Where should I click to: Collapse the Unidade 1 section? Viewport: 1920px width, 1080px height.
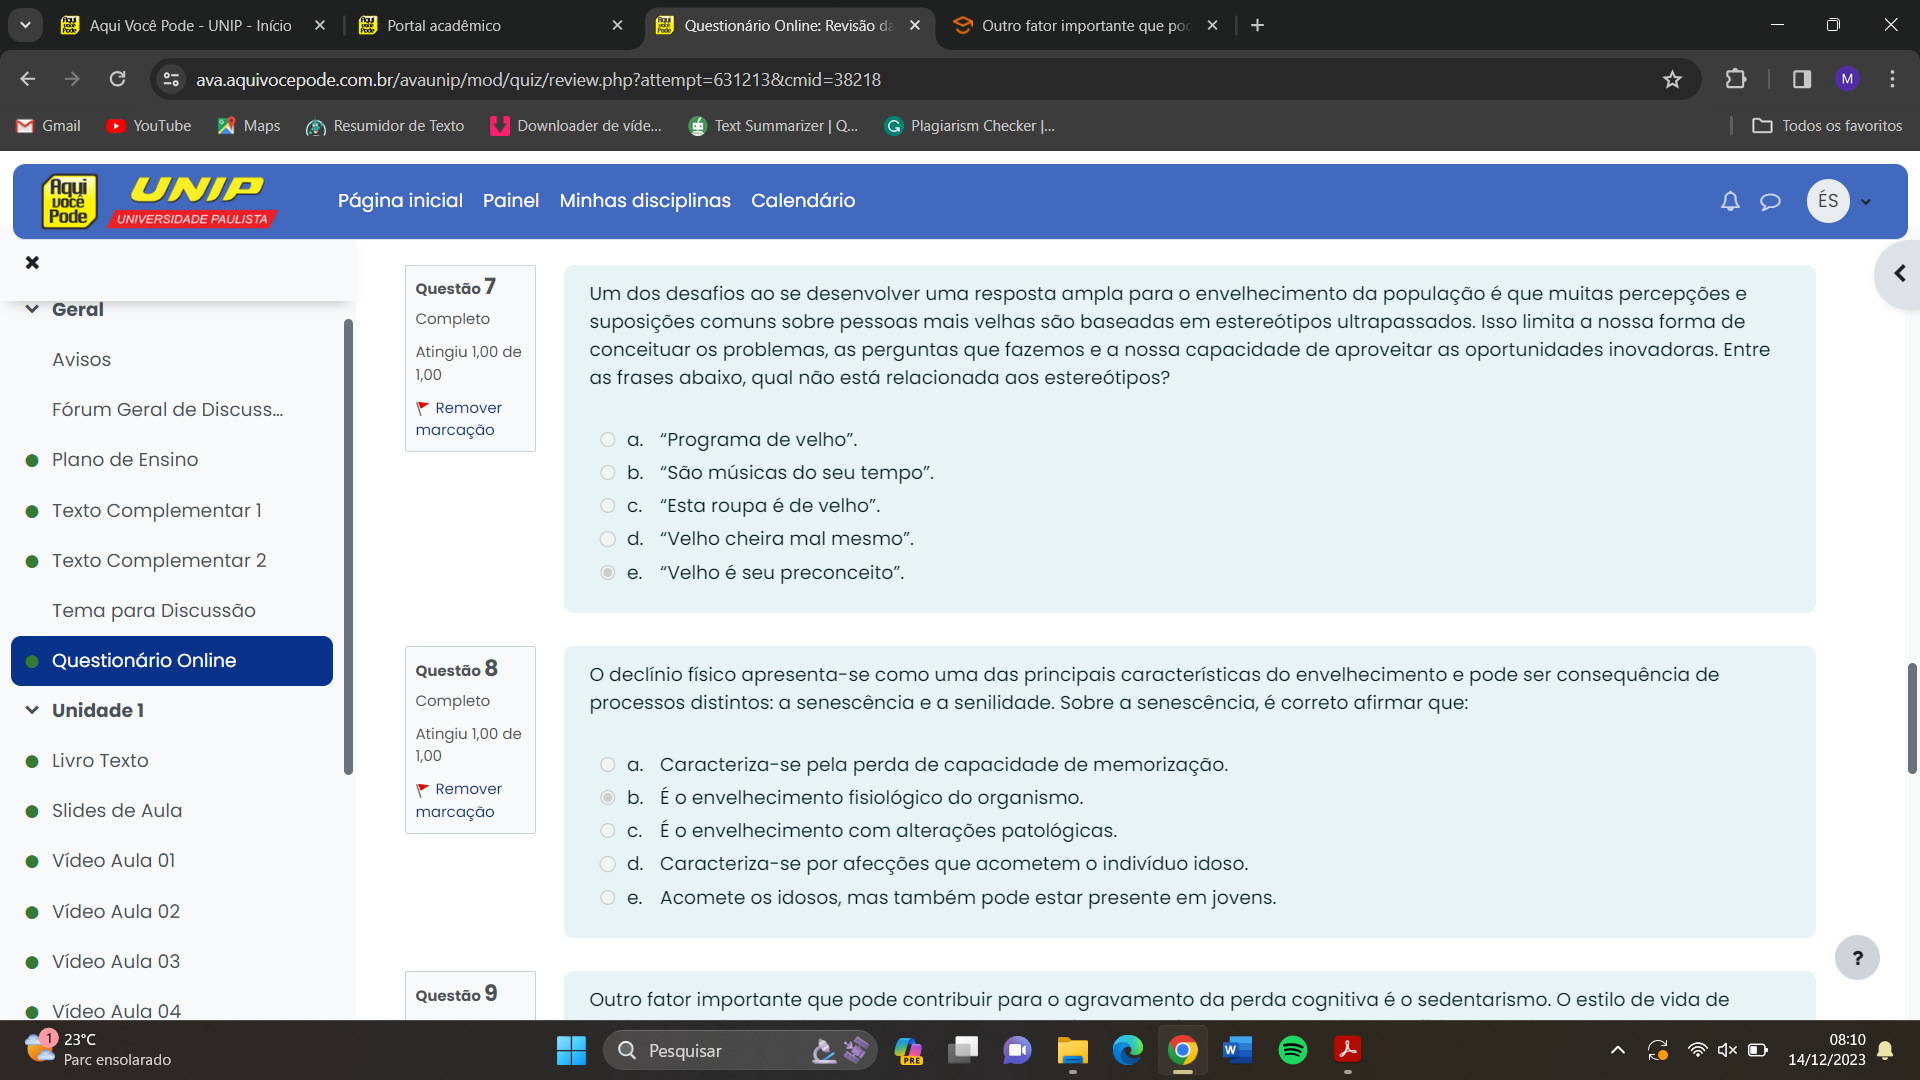point(32,710)
